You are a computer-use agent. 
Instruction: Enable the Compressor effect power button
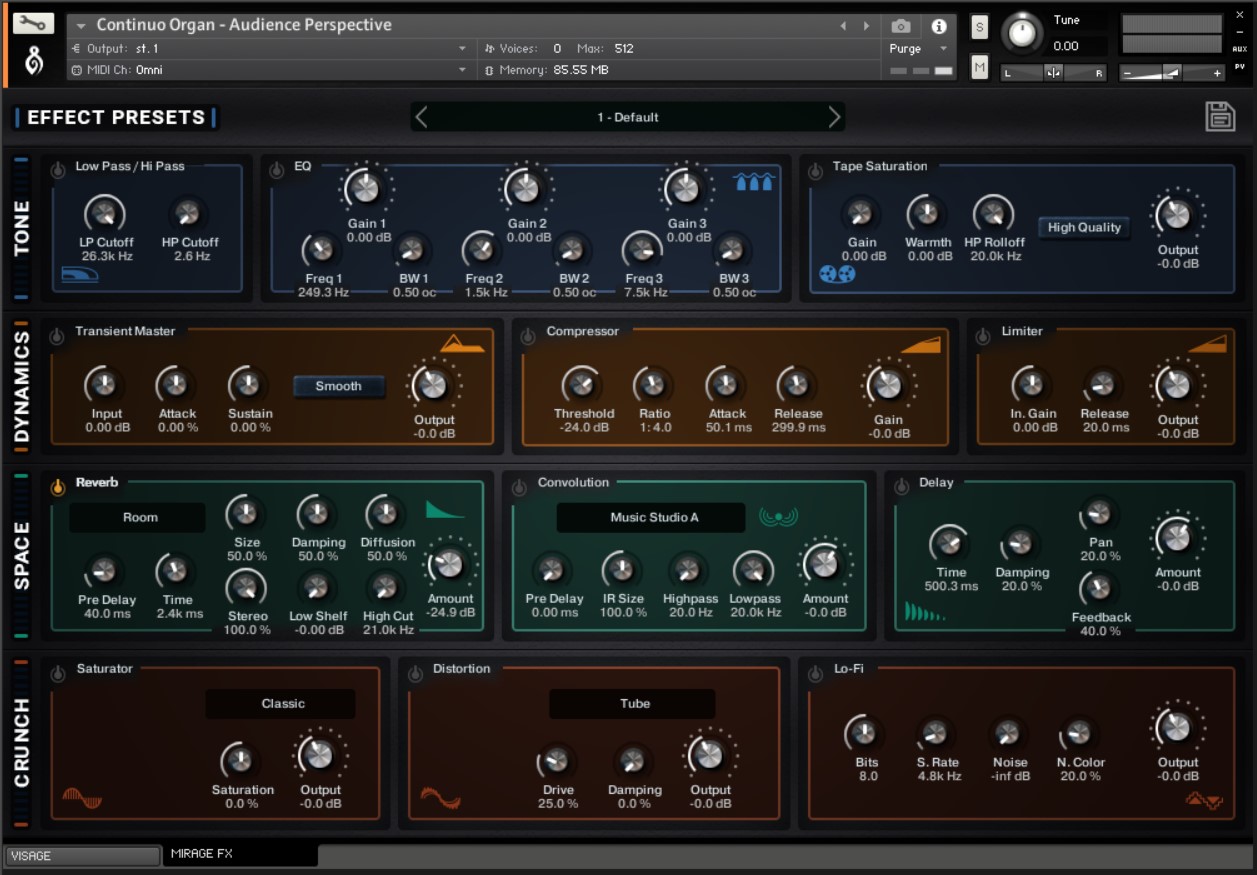(529, 336)
